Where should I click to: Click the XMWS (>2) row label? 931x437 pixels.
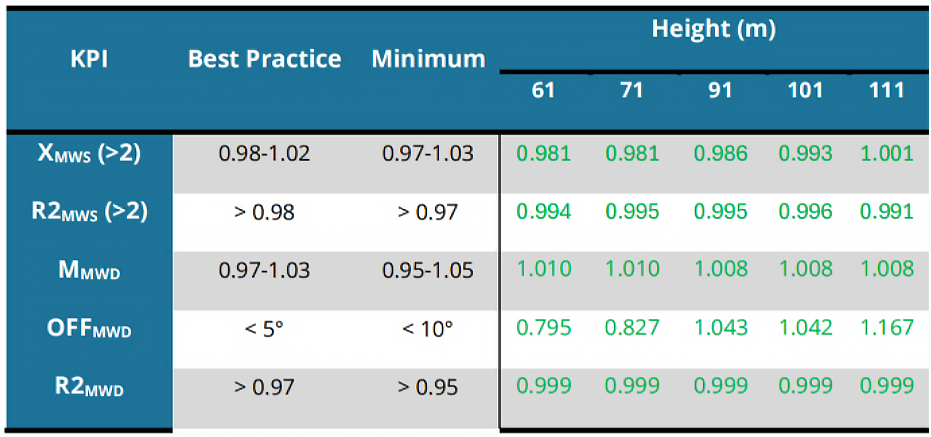[88, 155]
